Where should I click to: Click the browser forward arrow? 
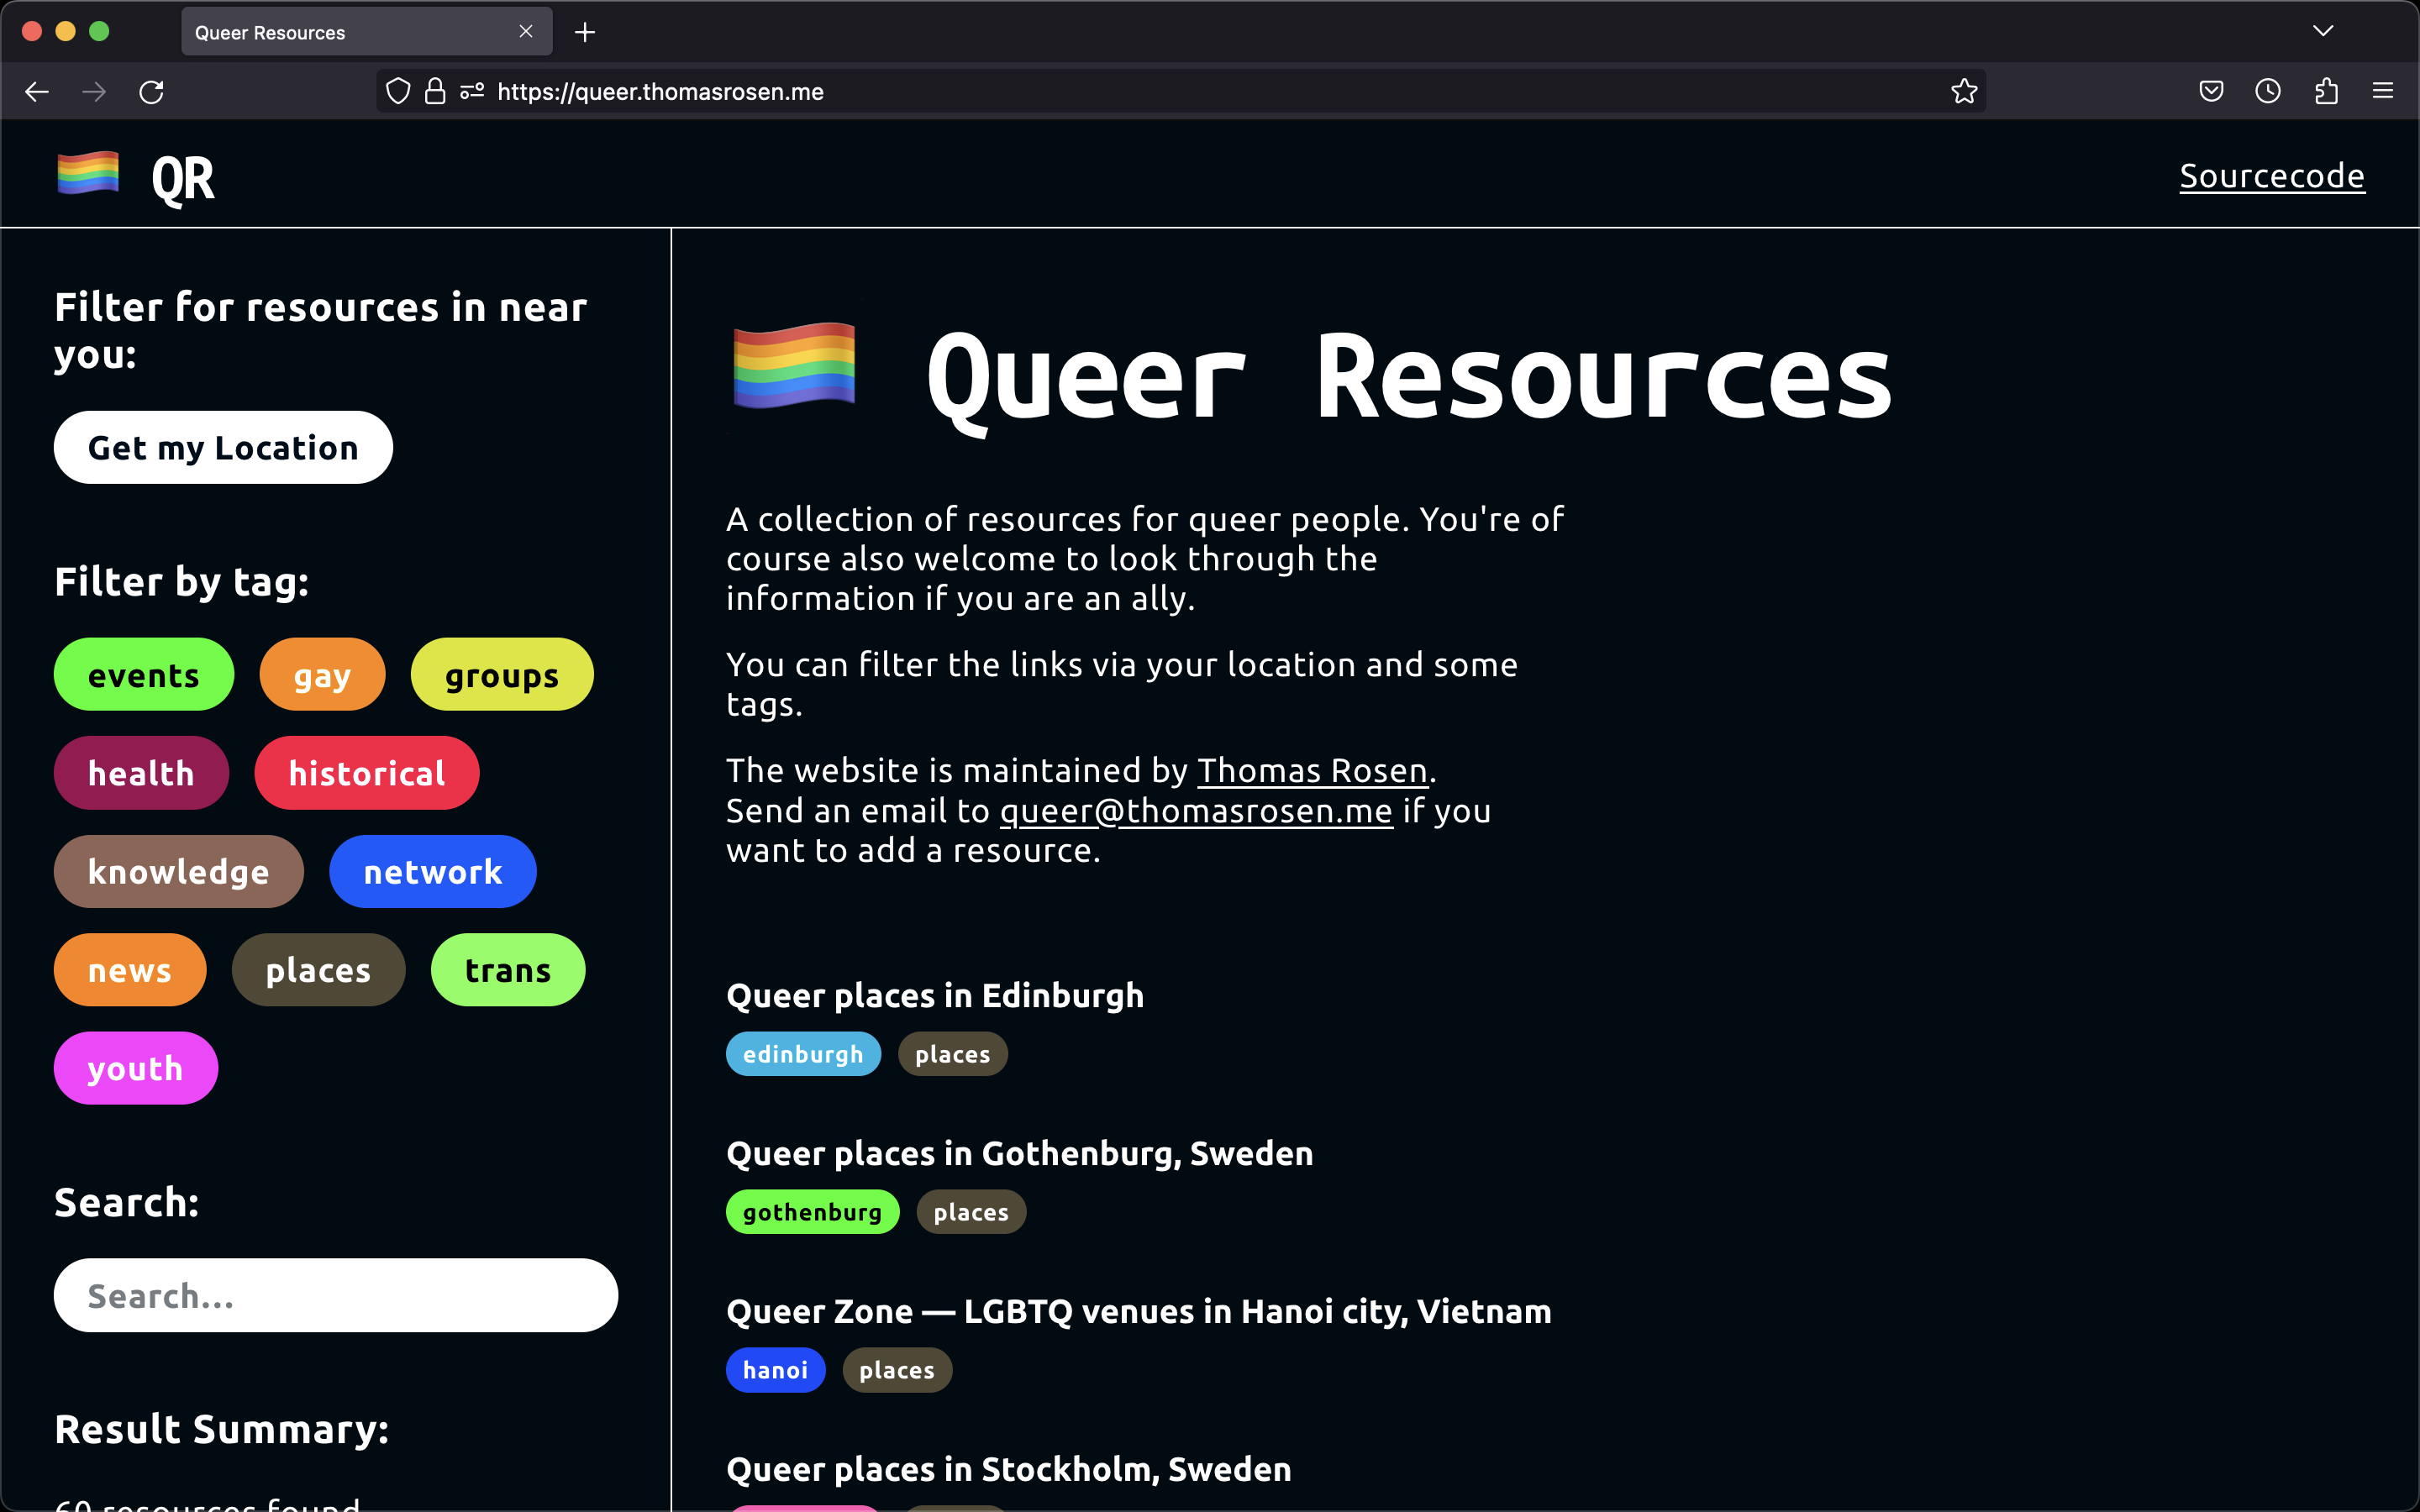(94, 92)
